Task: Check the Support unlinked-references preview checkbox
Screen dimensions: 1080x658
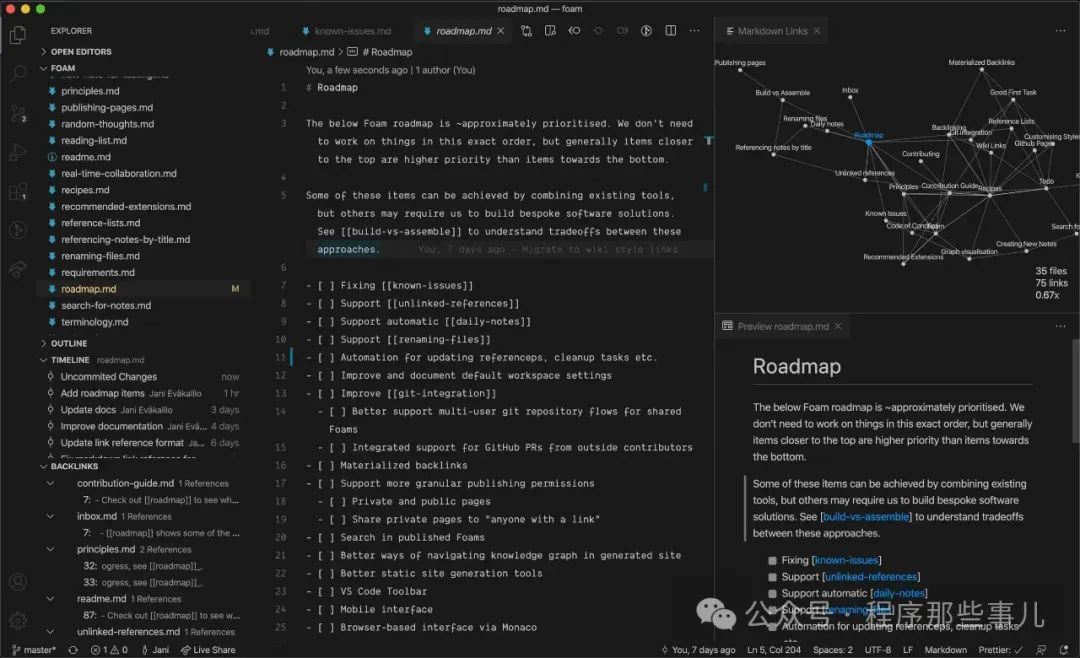Action: click(x=772, y=577)
